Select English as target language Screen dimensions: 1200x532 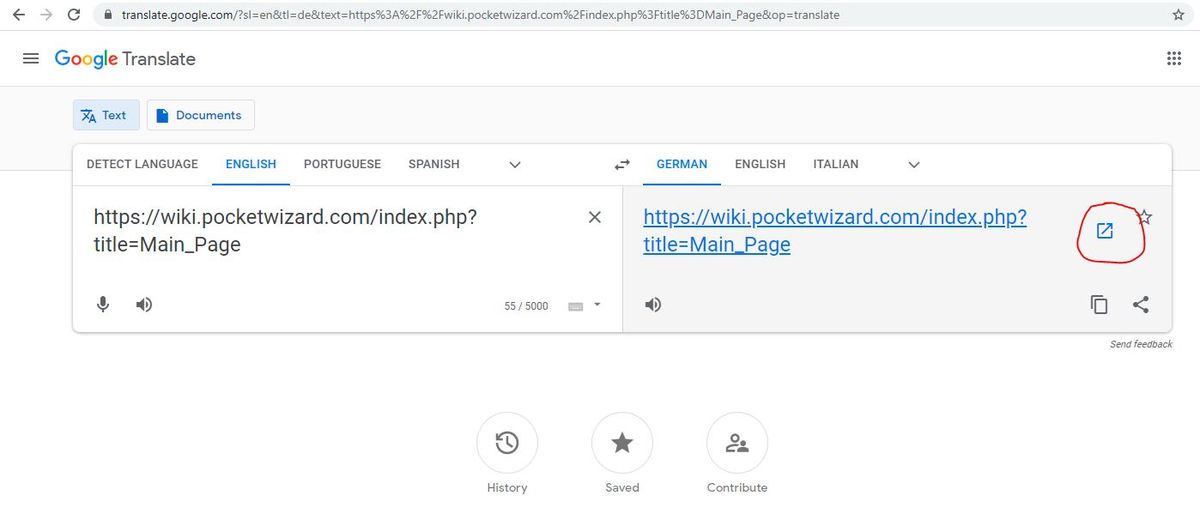760,164
